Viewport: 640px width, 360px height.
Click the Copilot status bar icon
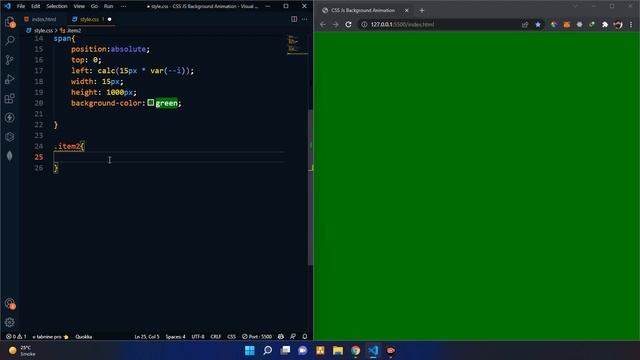(281, 337)
